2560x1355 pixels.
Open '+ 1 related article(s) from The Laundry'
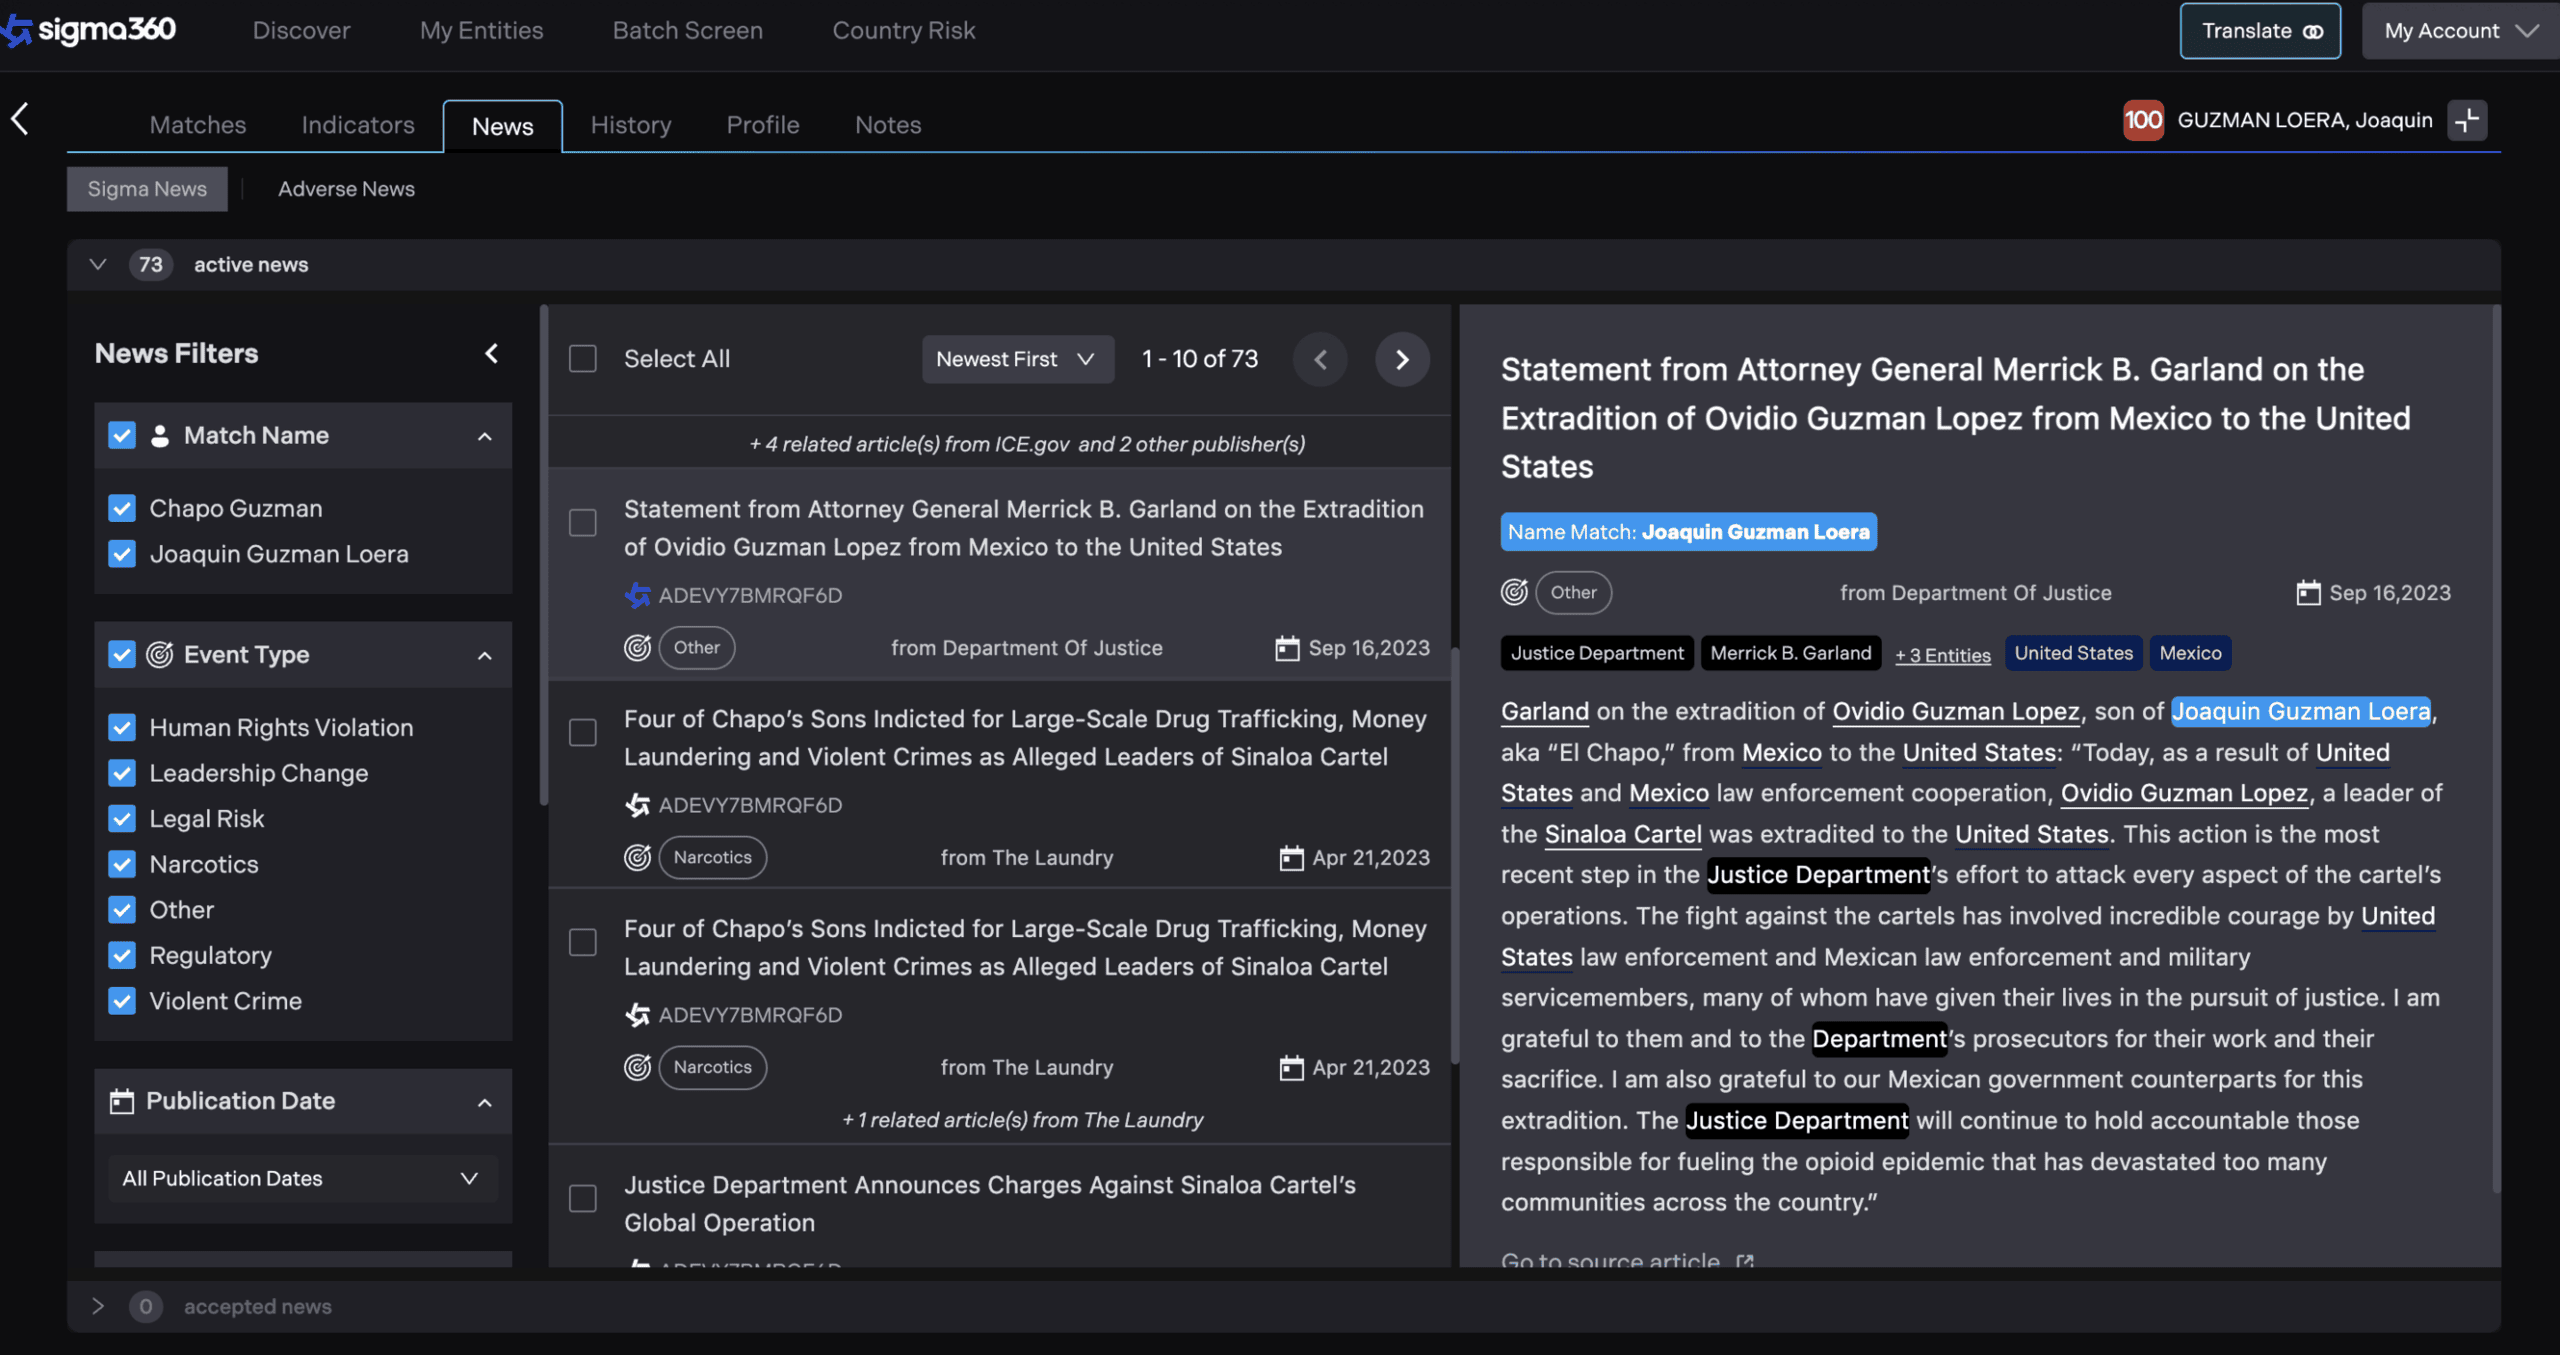click(x=1022, y=1120)
